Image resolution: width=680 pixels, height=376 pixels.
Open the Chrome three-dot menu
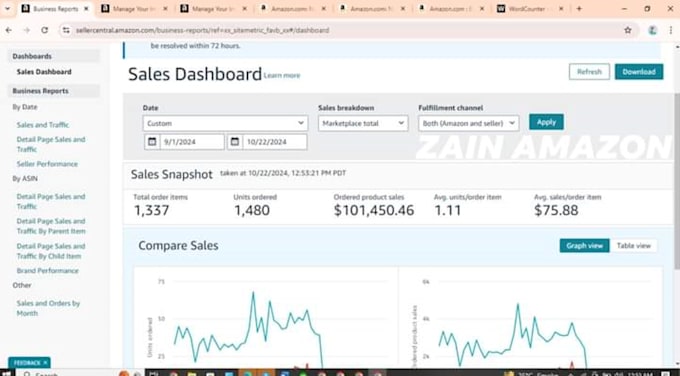pos(671,30)
